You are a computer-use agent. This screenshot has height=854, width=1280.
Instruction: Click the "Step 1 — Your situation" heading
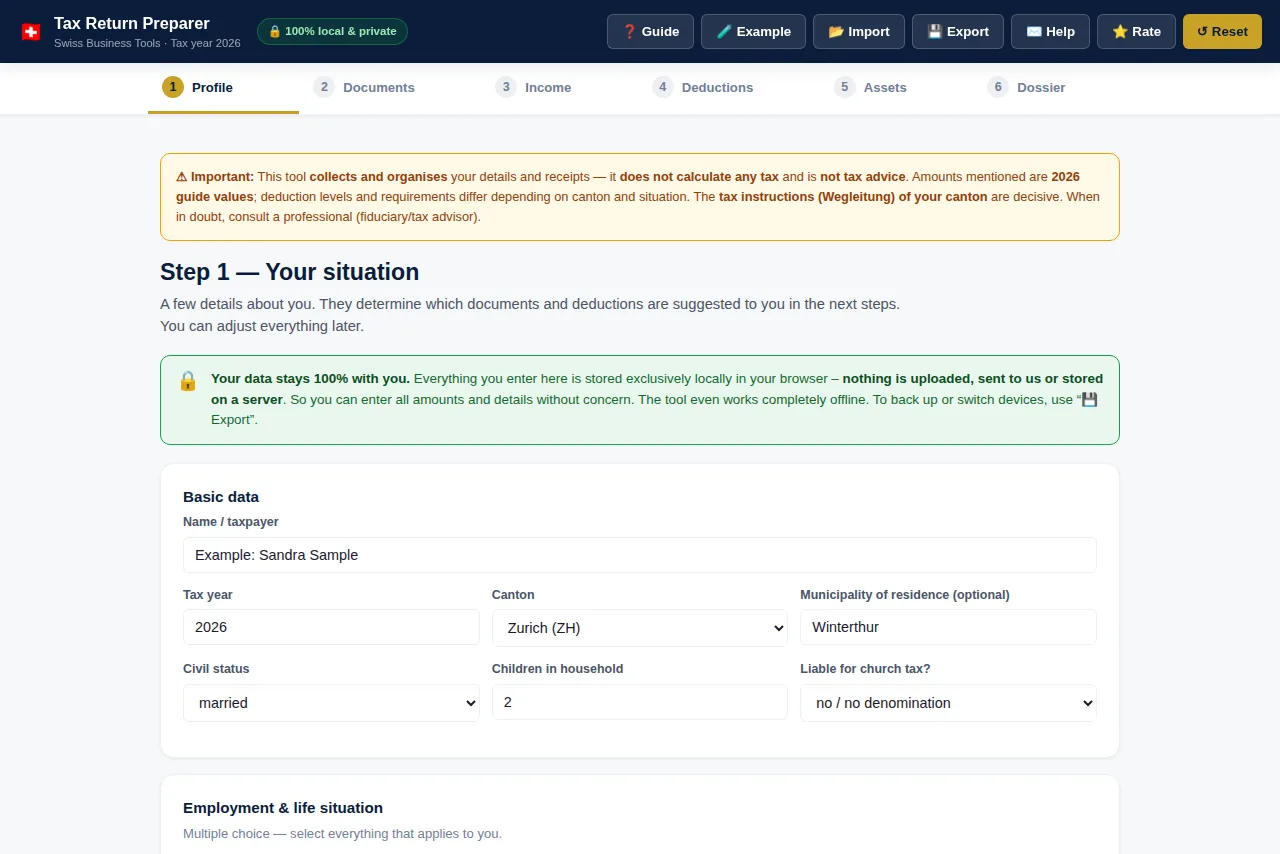coord(290,272)
